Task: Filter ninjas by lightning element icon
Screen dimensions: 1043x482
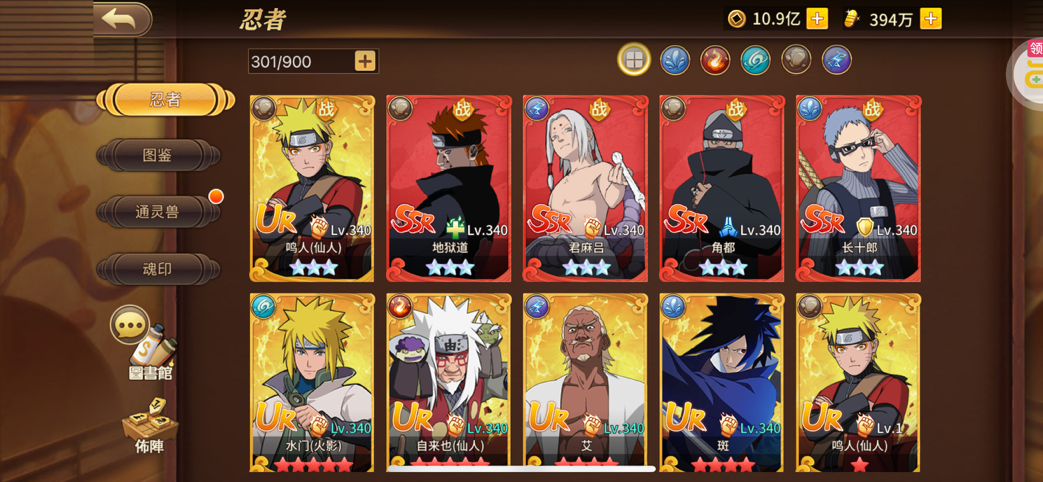Action: 837,60
